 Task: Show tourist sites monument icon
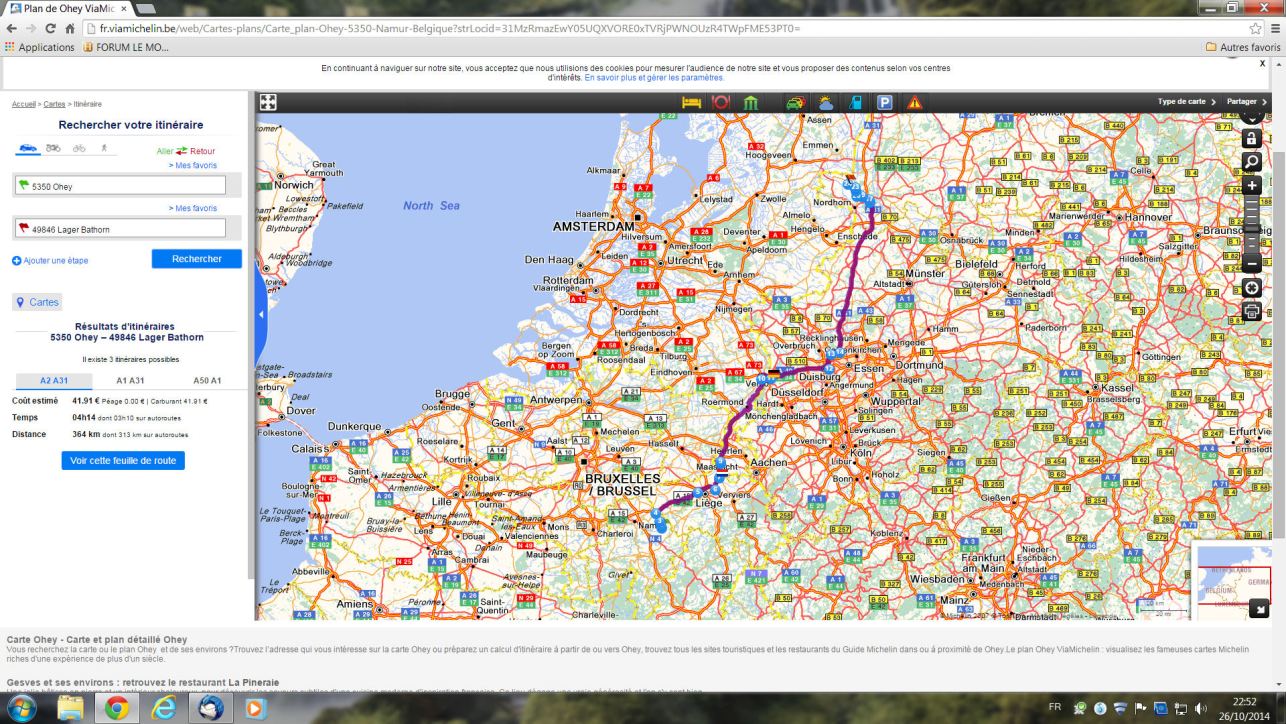coord(751,102)
